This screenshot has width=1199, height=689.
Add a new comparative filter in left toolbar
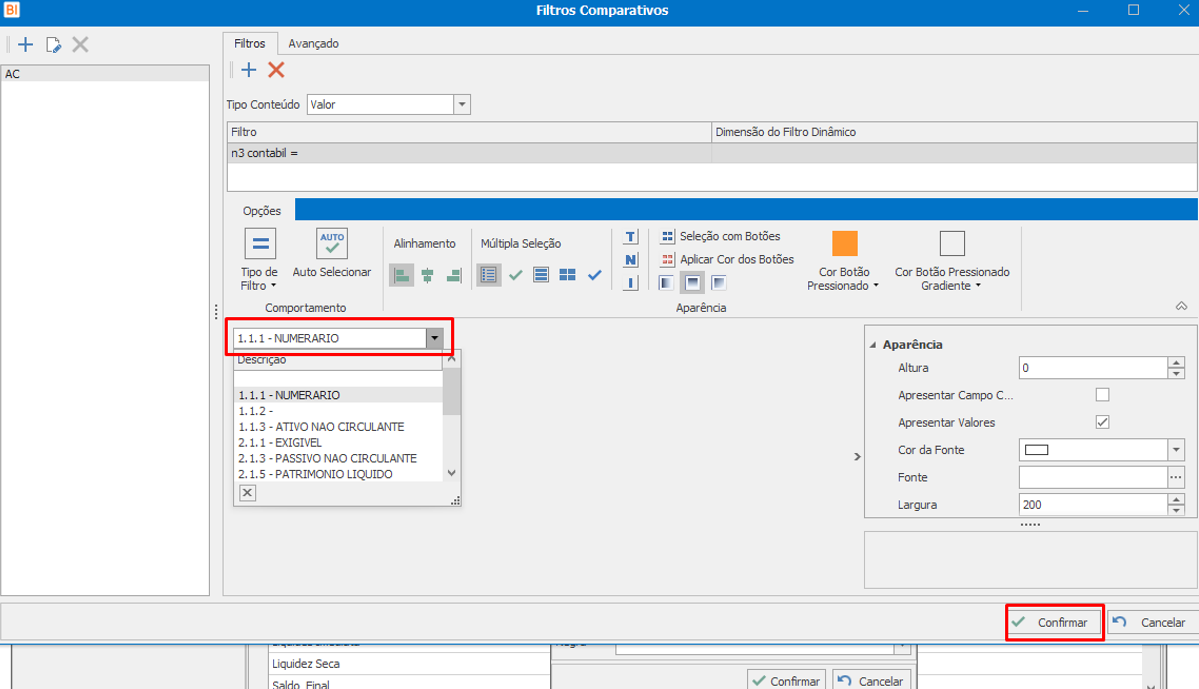click(25, 44)
